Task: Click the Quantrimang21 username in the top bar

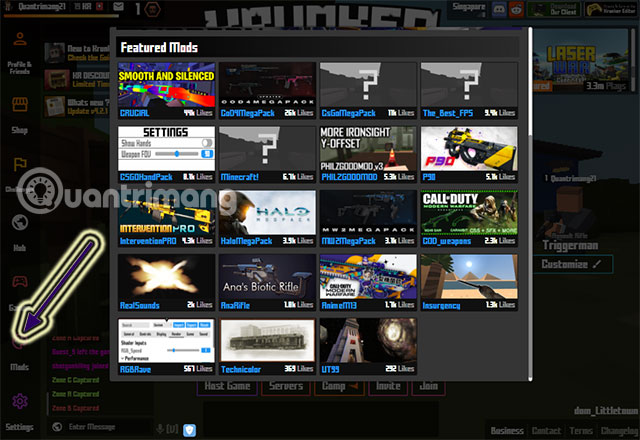Action: point(42,7)
